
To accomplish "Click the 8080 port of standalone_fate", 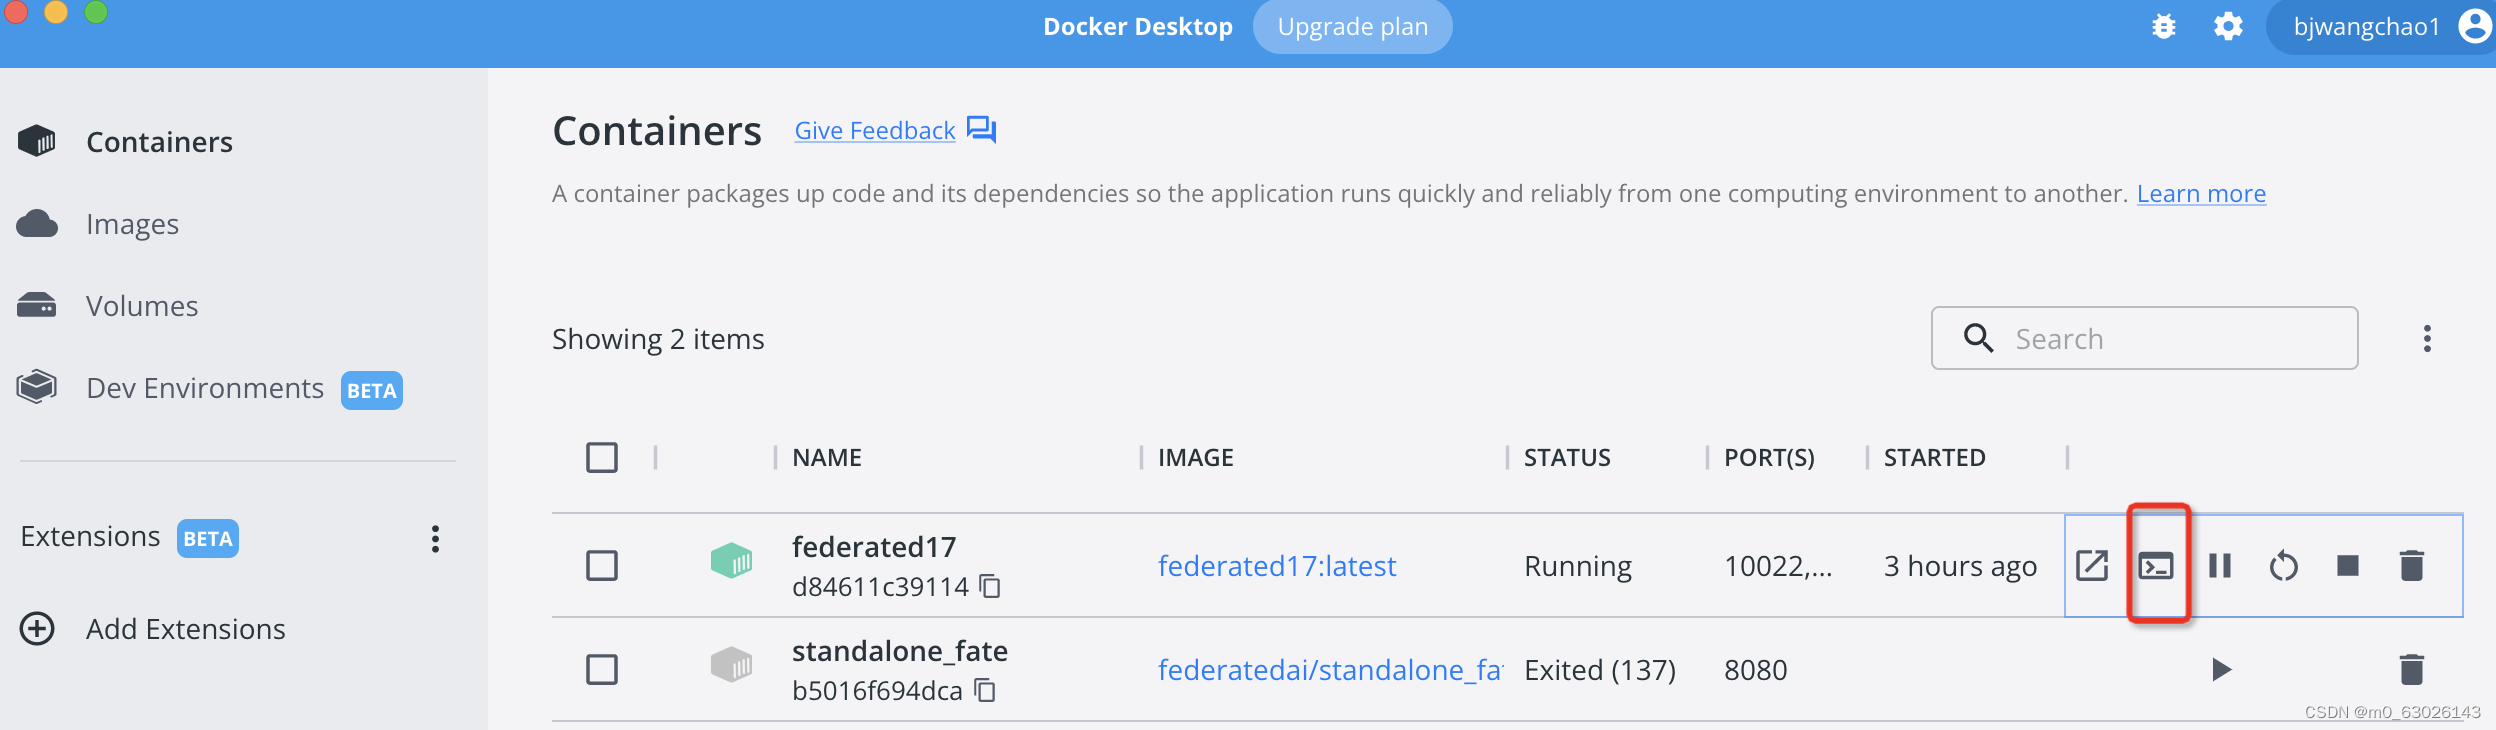I will tap(1755, 670).
